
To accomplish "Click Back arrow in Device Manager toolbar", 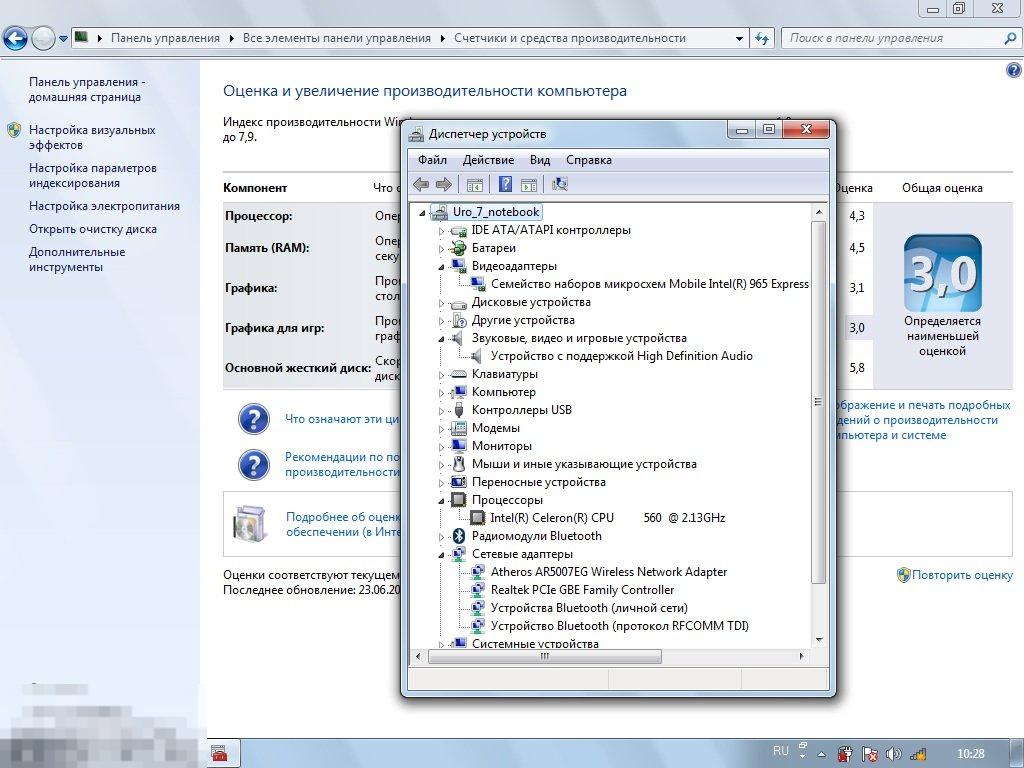I will (421, 185).
